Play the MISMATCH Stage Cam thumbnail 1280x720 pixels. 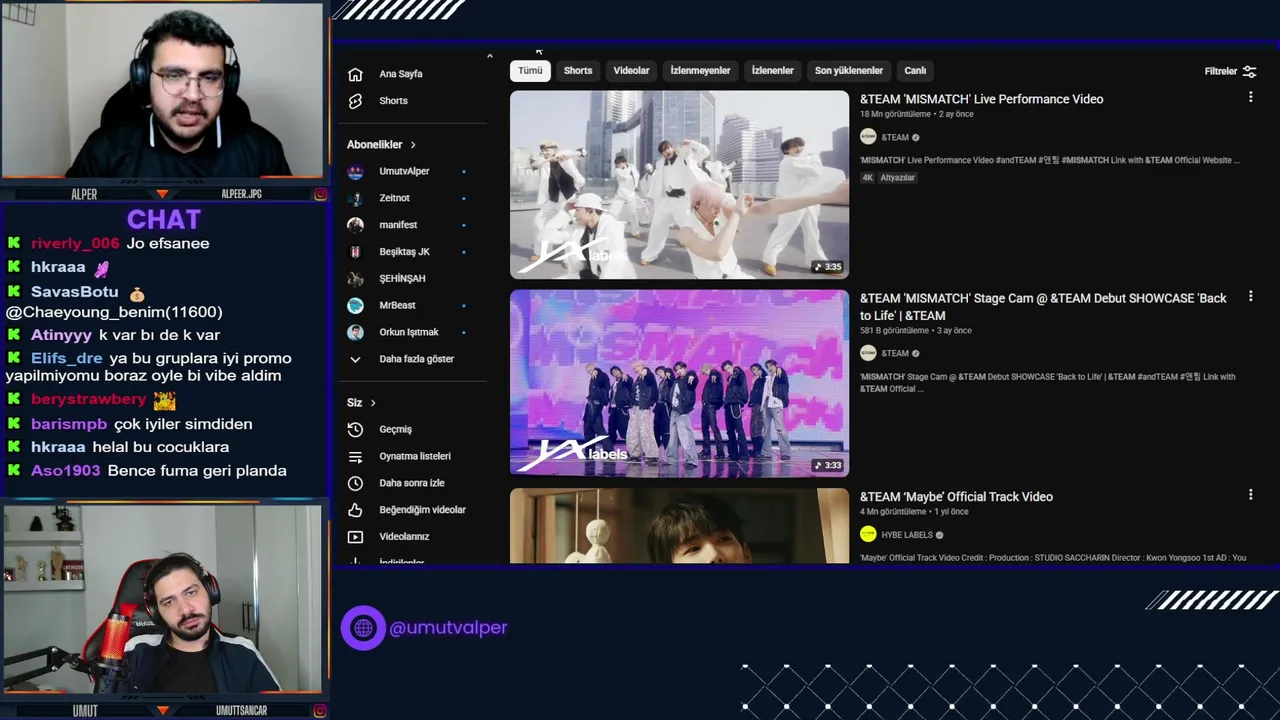click(679, 383)
